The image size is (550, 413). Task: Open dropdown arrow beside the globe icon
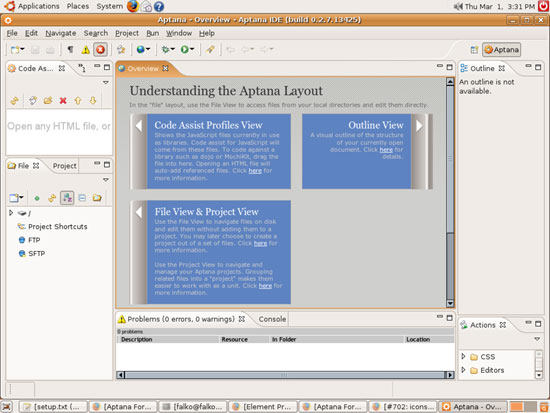[x=148, y=49]
